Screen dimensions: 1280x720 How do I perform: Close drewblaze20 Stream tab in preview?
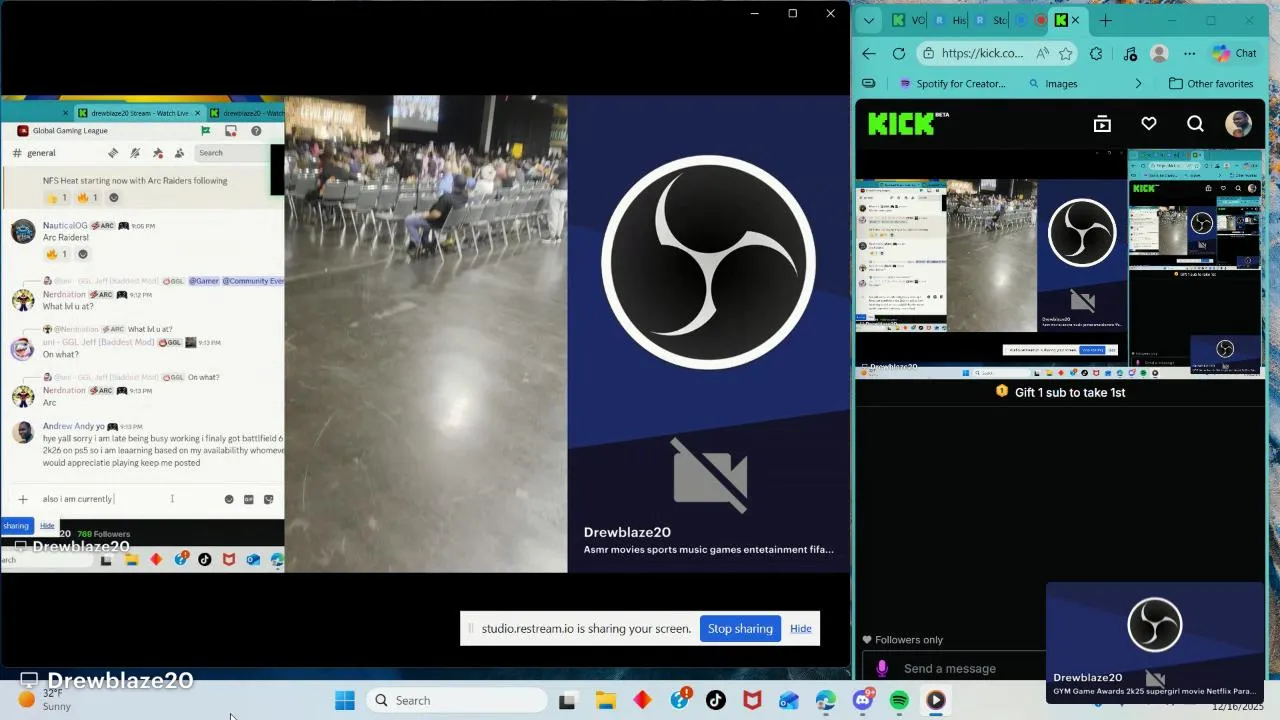[x=198, y=113]
